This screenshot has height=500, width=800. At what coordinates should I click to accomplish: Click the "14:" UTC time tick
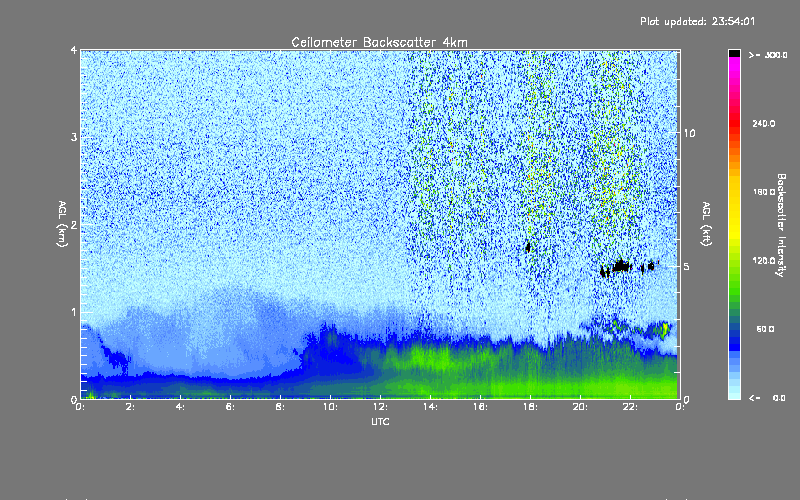coord(430,407)
